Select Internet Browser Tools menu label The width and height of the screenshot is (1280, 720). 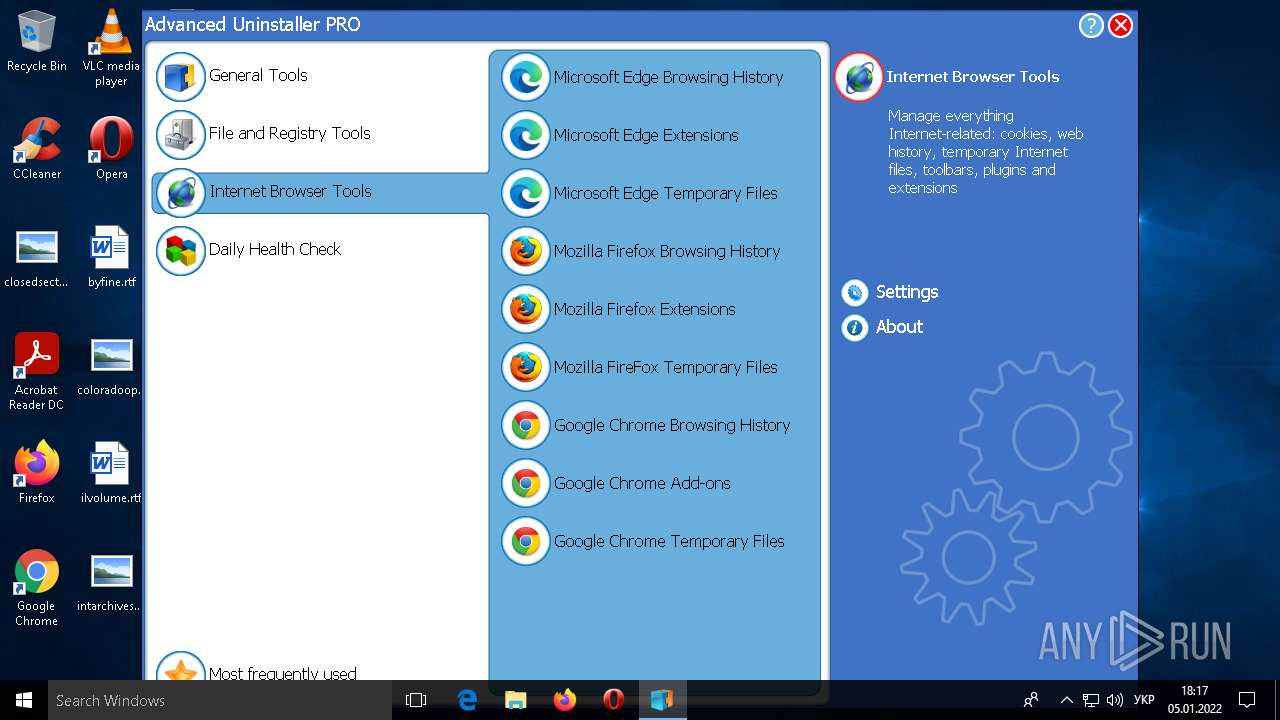[x=290, y=191]
